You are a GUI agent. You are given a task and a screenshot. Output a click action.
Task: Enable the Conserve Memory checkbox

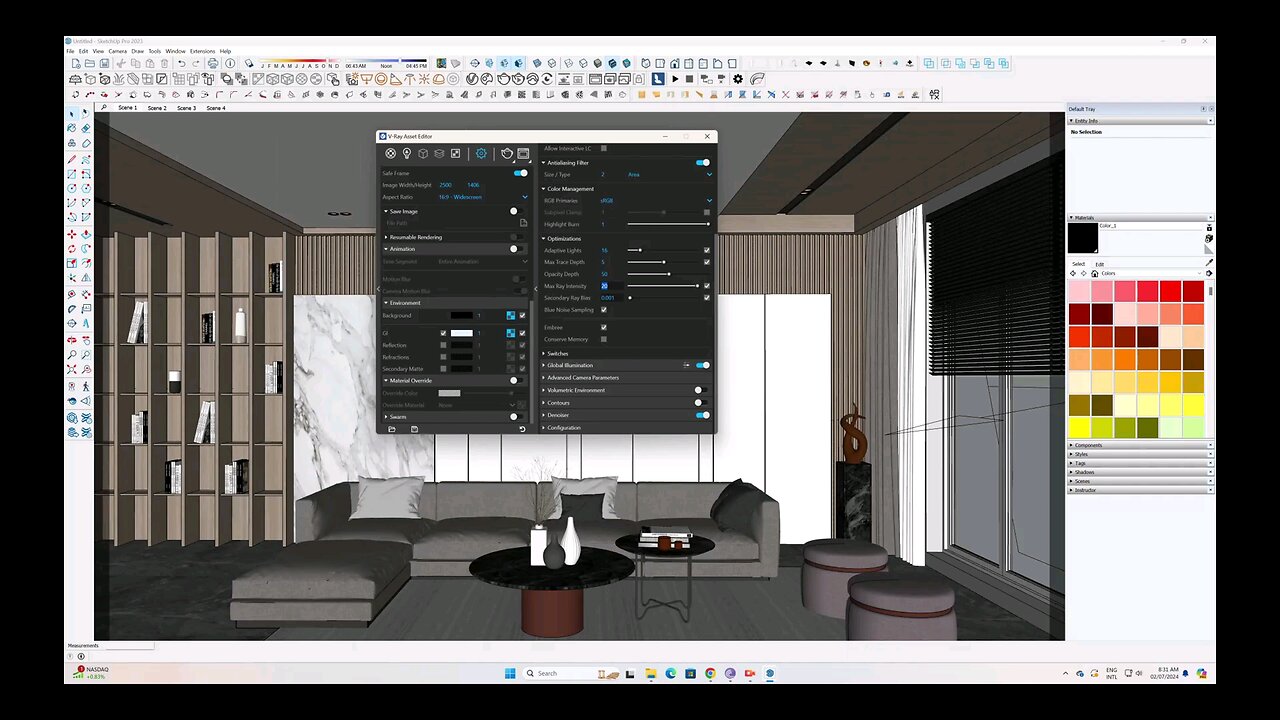604,339
